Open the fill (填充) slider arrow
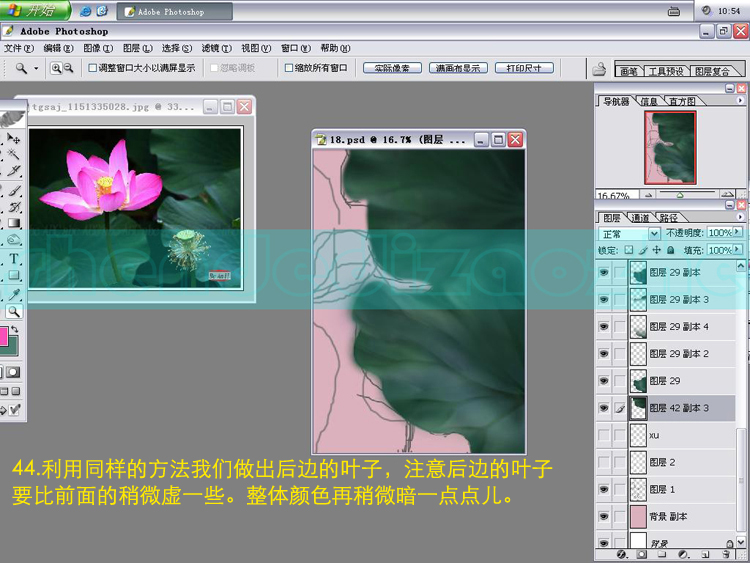 click(737, 249)
